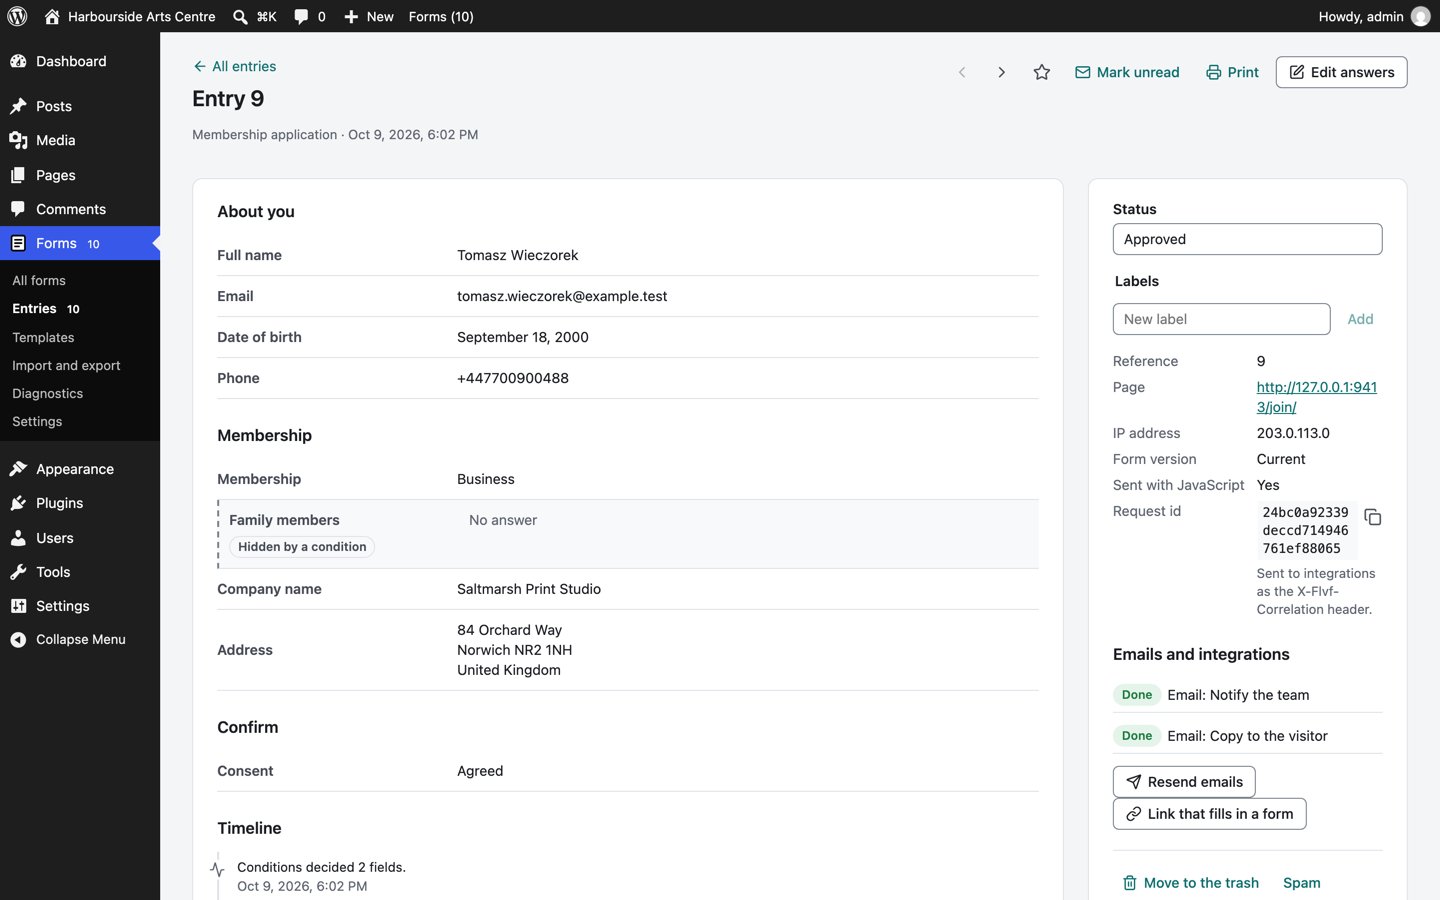
Task: Open the join page URL link
Action: tap(1316, 397)
